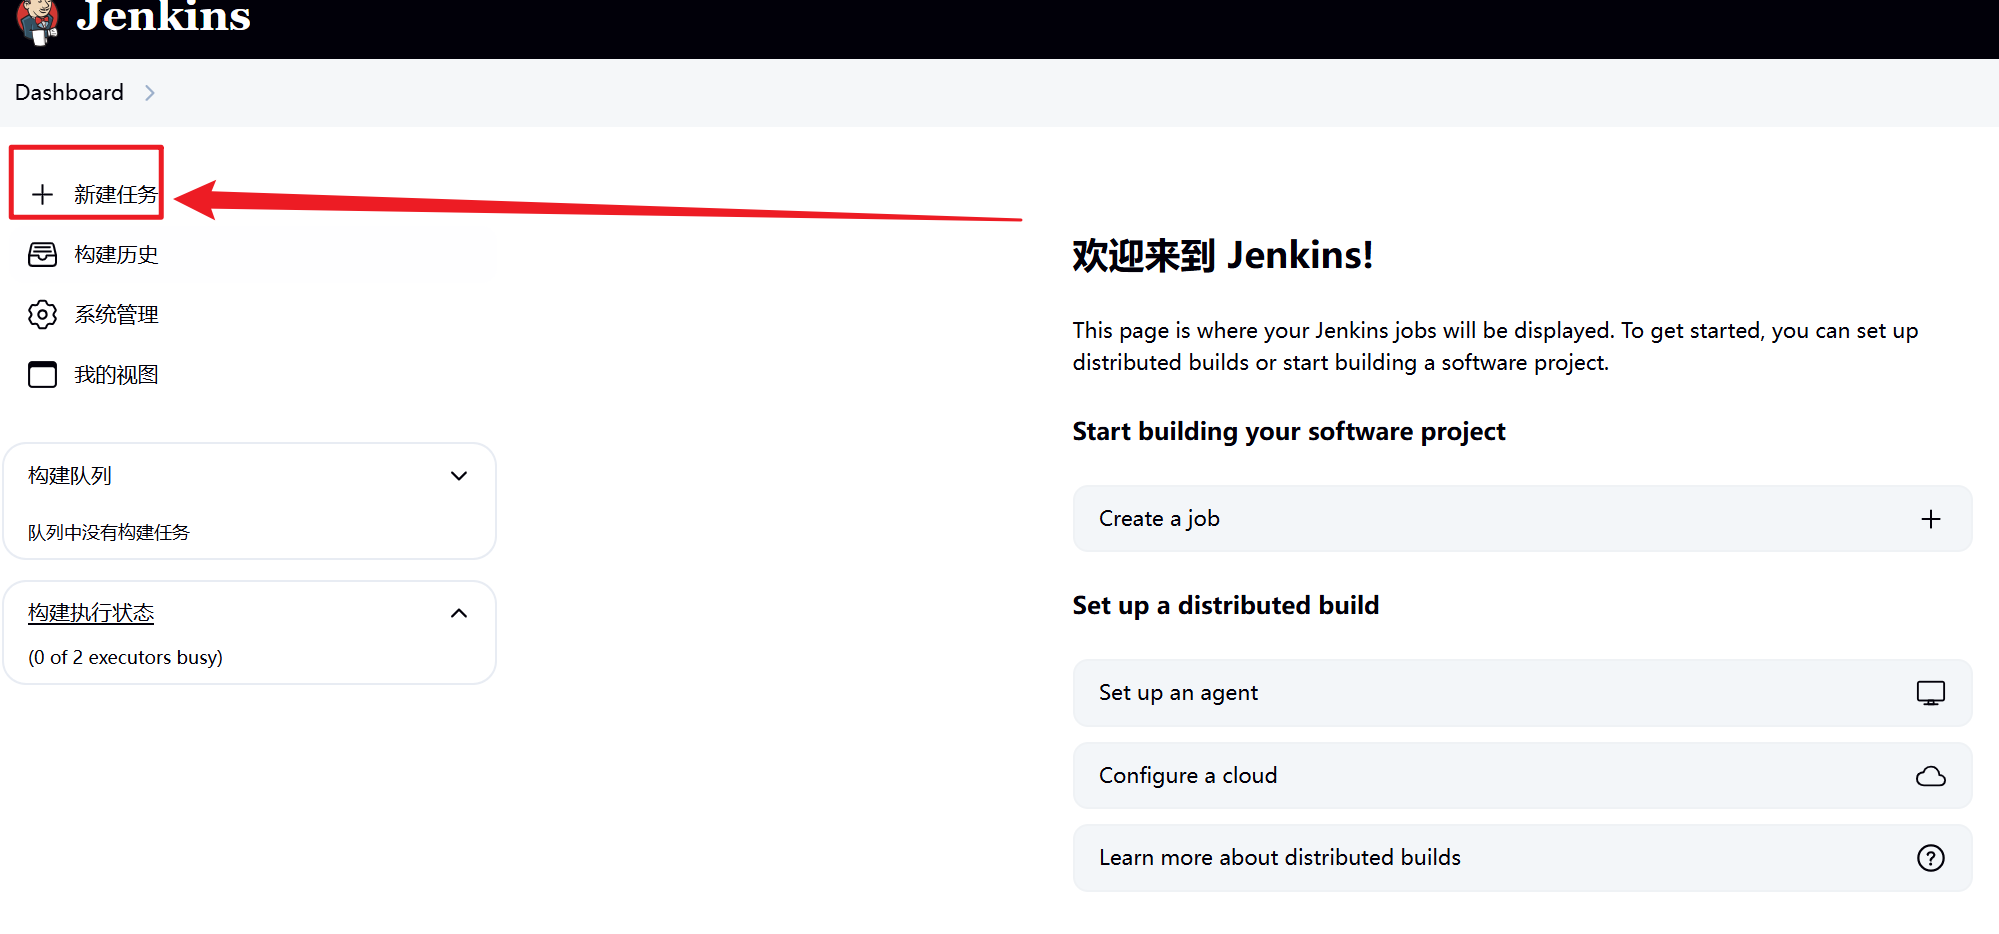The height and width of the screenshot is (934, 1999).
Task: Open 新建任务 to create a new item
Action: pyautogui.click(x=116, y=194)
